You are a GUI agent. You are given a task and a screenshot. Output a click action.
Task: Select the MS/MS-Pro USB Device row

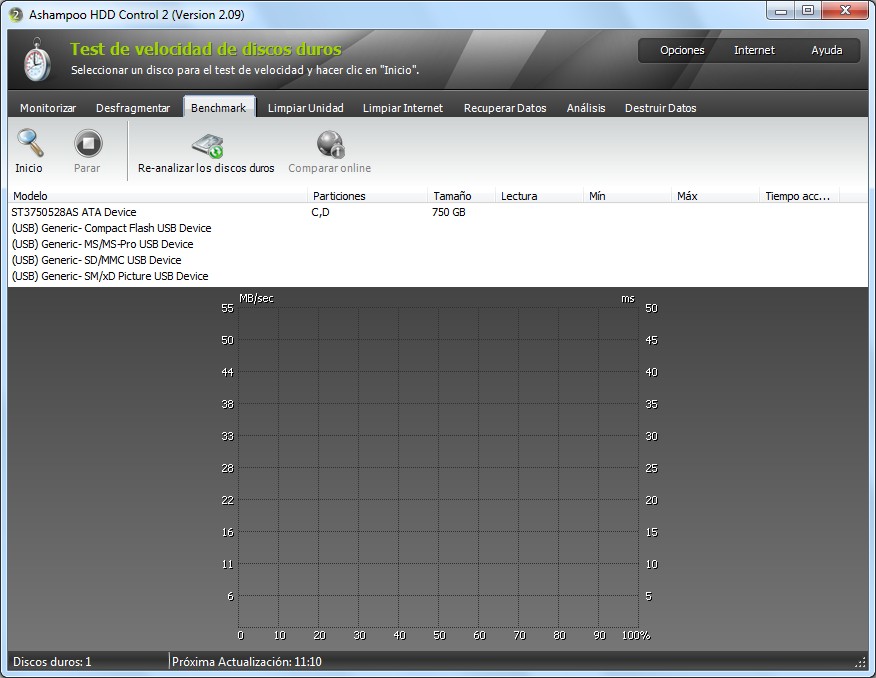(438, 244)
